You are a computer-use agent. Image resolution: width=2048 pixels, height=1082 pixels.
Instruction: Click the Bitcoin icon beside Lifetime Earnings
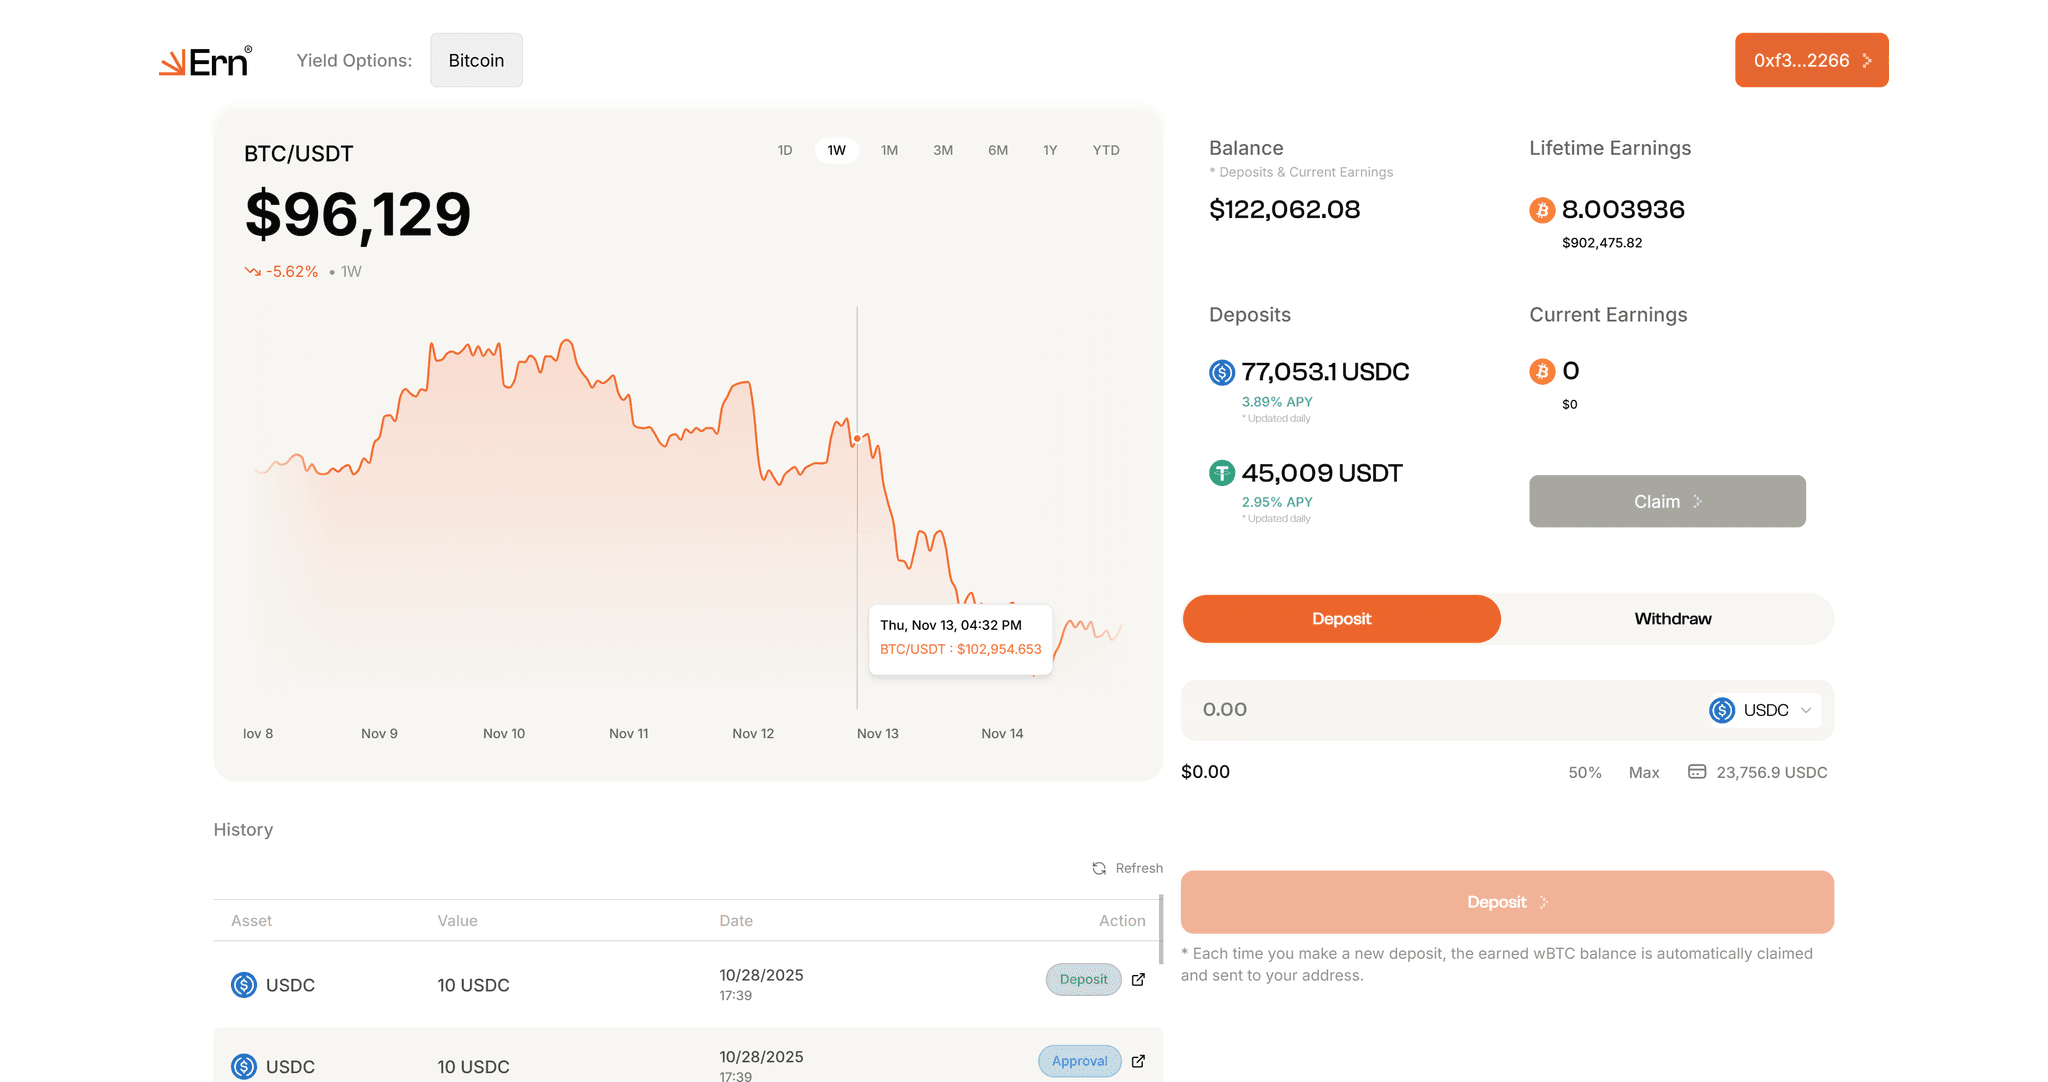(x=1543, y=210)
